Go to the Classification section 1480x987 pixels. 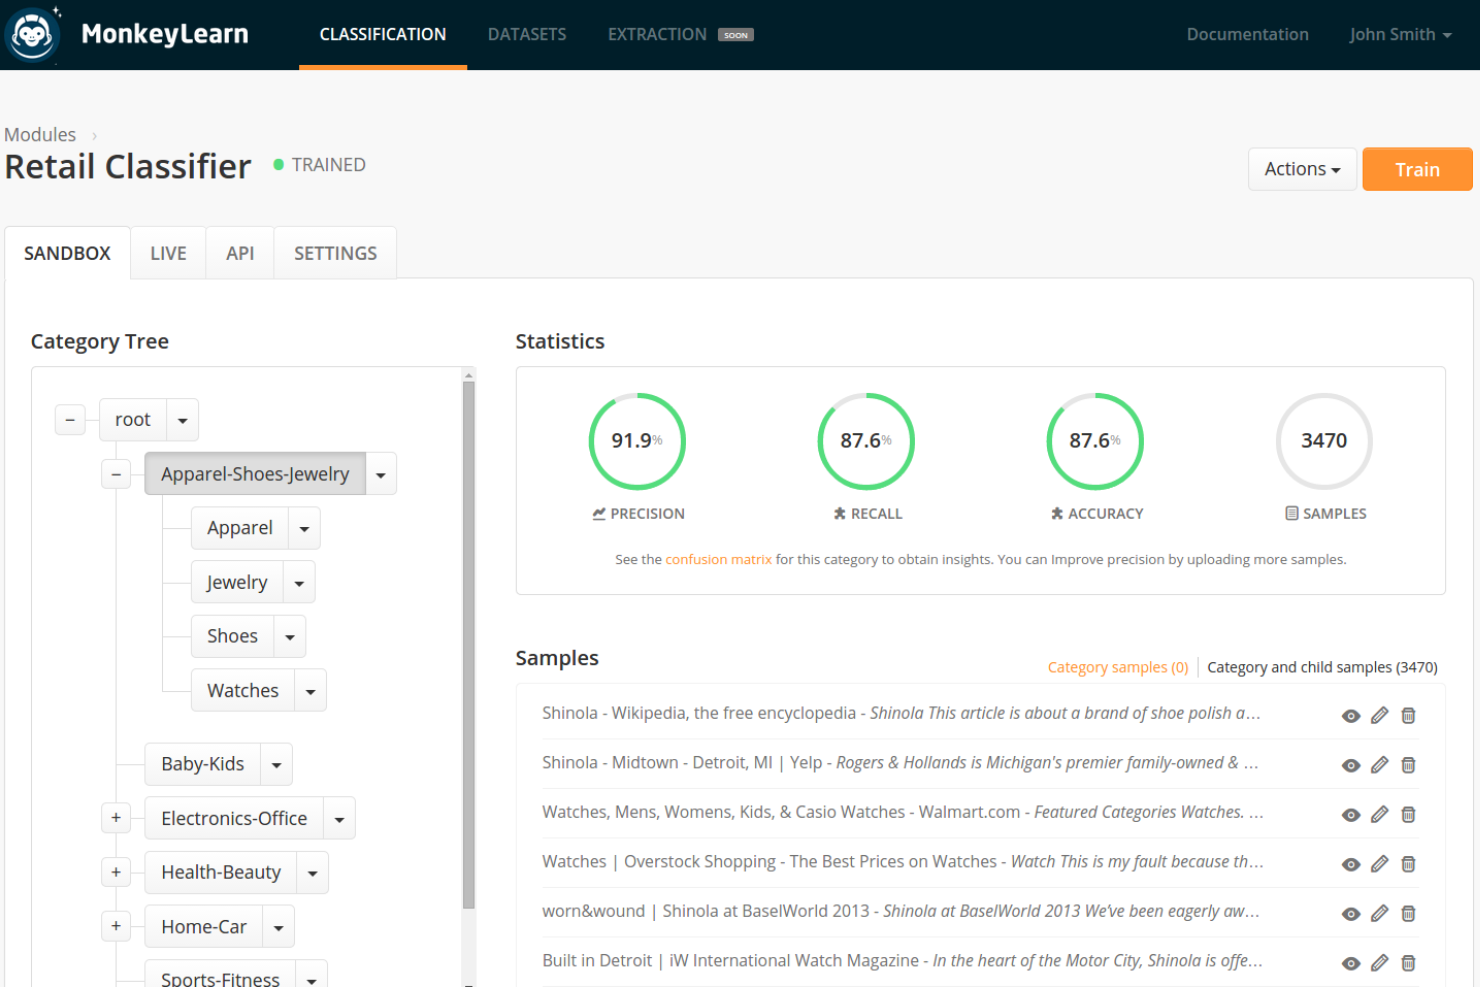[x=383, y=34]
